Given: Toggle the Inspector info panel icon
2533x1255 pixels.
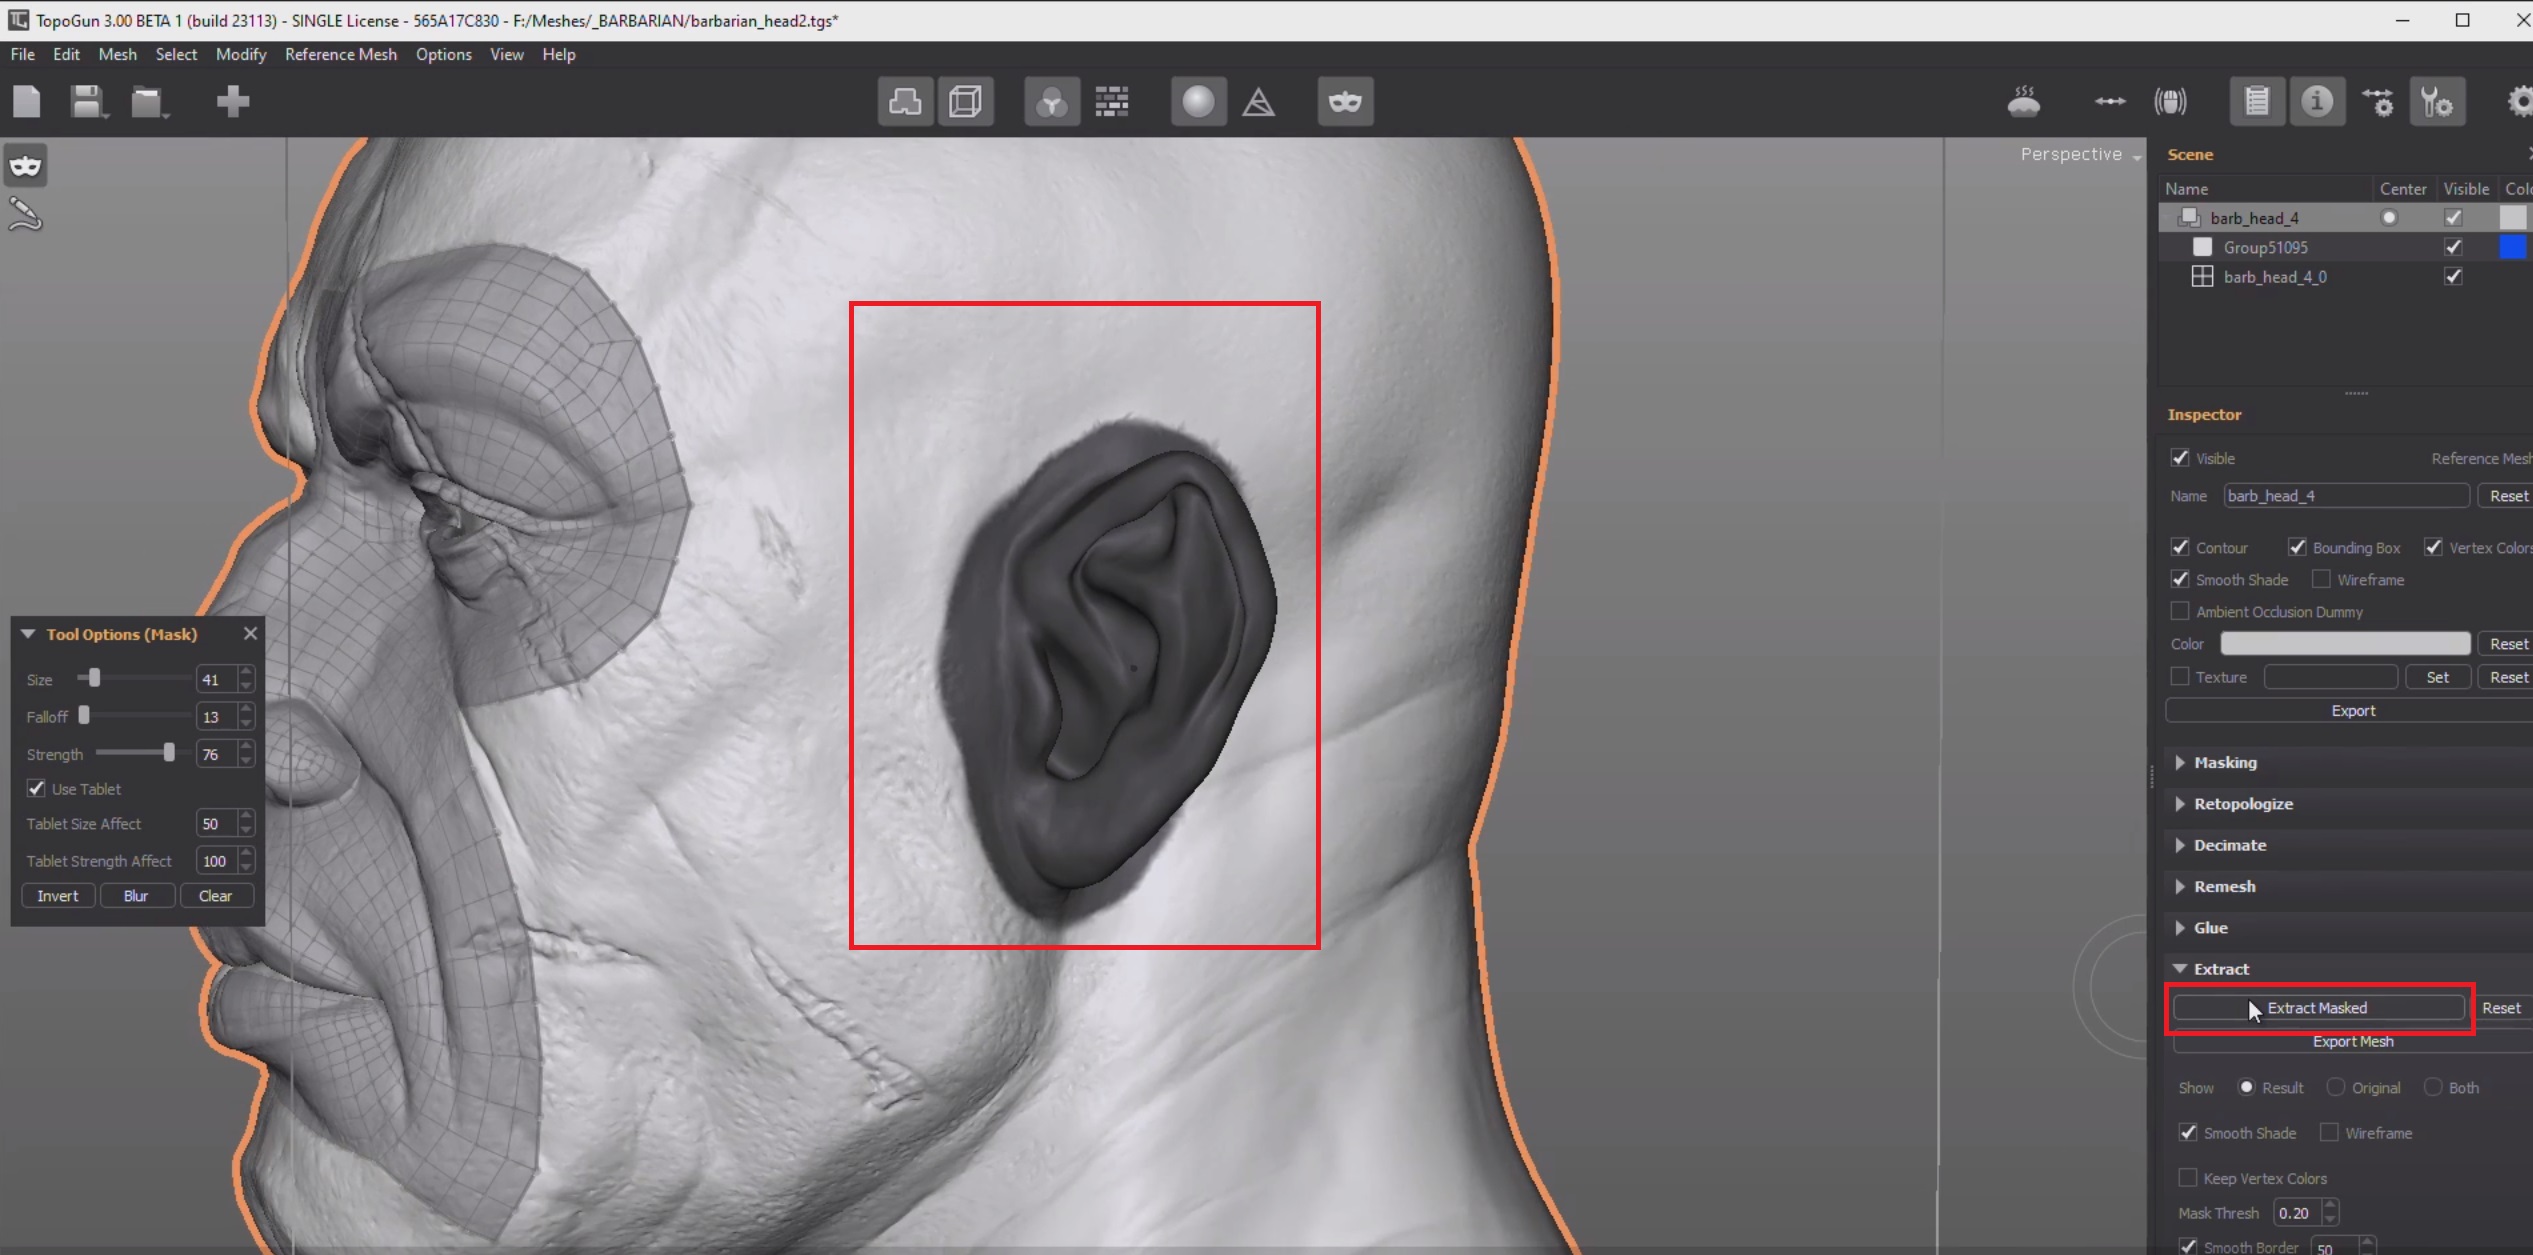Looking at the screenshot, I should [x=2316, y=101].
